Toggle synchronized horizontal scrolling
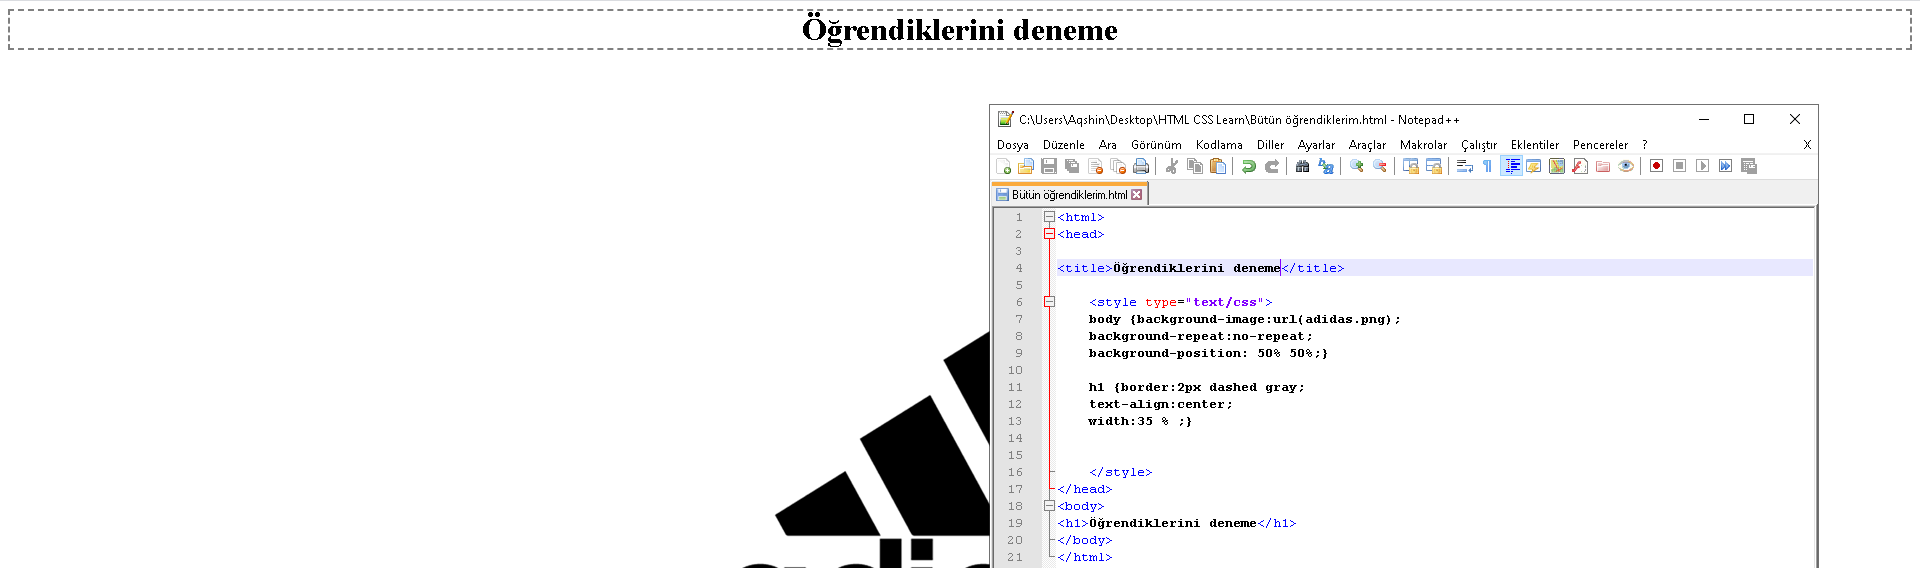The image size is (1920, 568). 1434,166
